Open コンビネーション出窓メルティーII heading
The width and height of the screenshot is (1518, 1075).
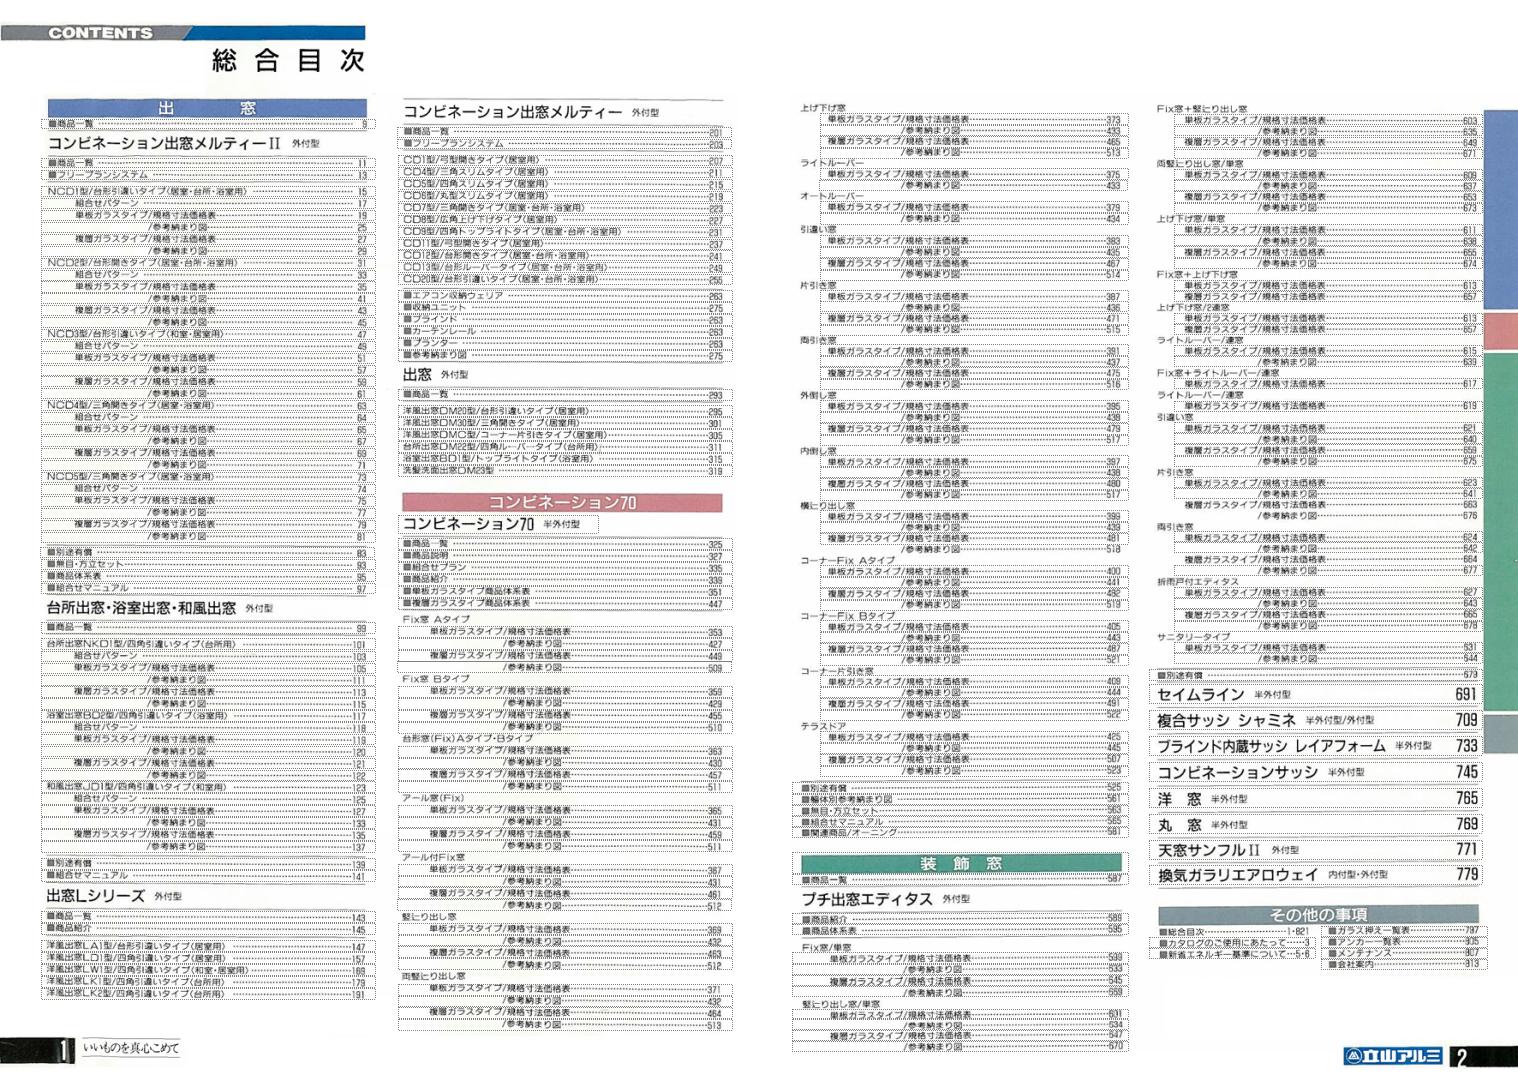point(164,143)
